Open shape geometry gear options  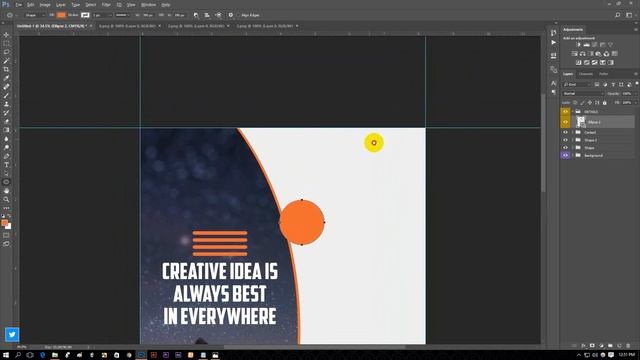[x=231, y=15]
